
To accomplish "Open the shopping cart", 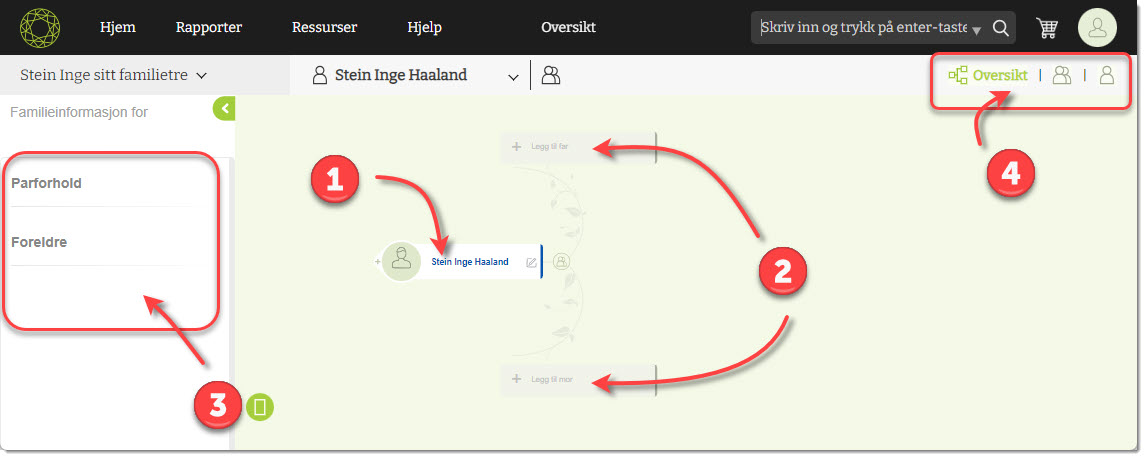I will 1047,28.
